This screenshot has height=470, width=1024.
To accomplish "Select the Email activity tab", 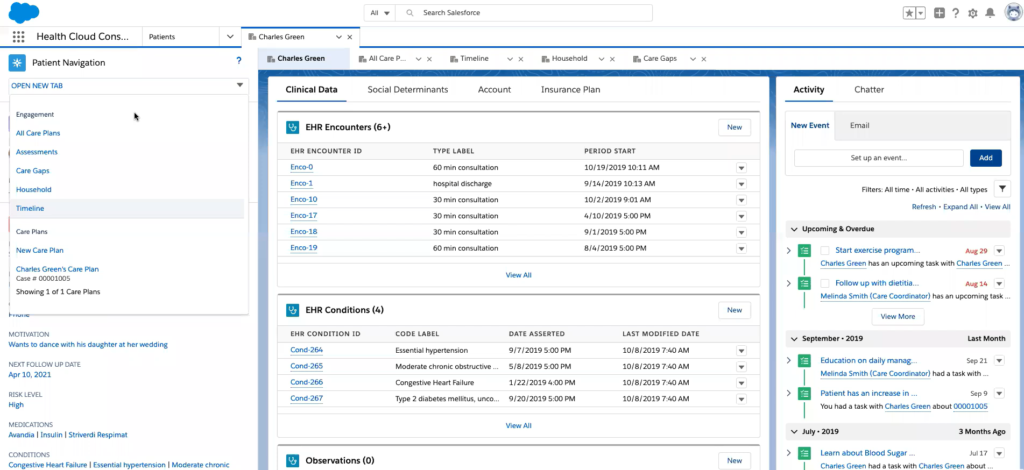I will click(x=859, y=125).
